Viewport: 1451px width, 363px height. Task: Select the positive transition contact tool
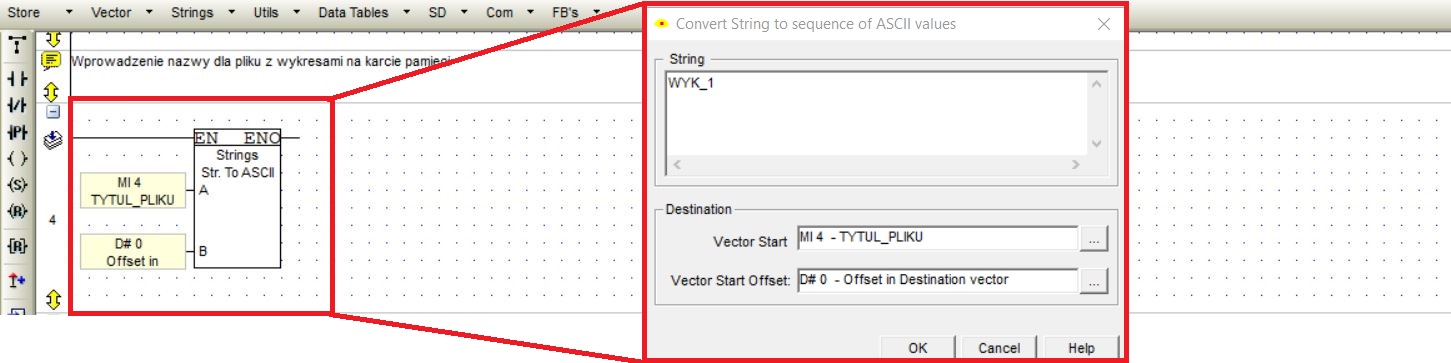coord(17,132)
